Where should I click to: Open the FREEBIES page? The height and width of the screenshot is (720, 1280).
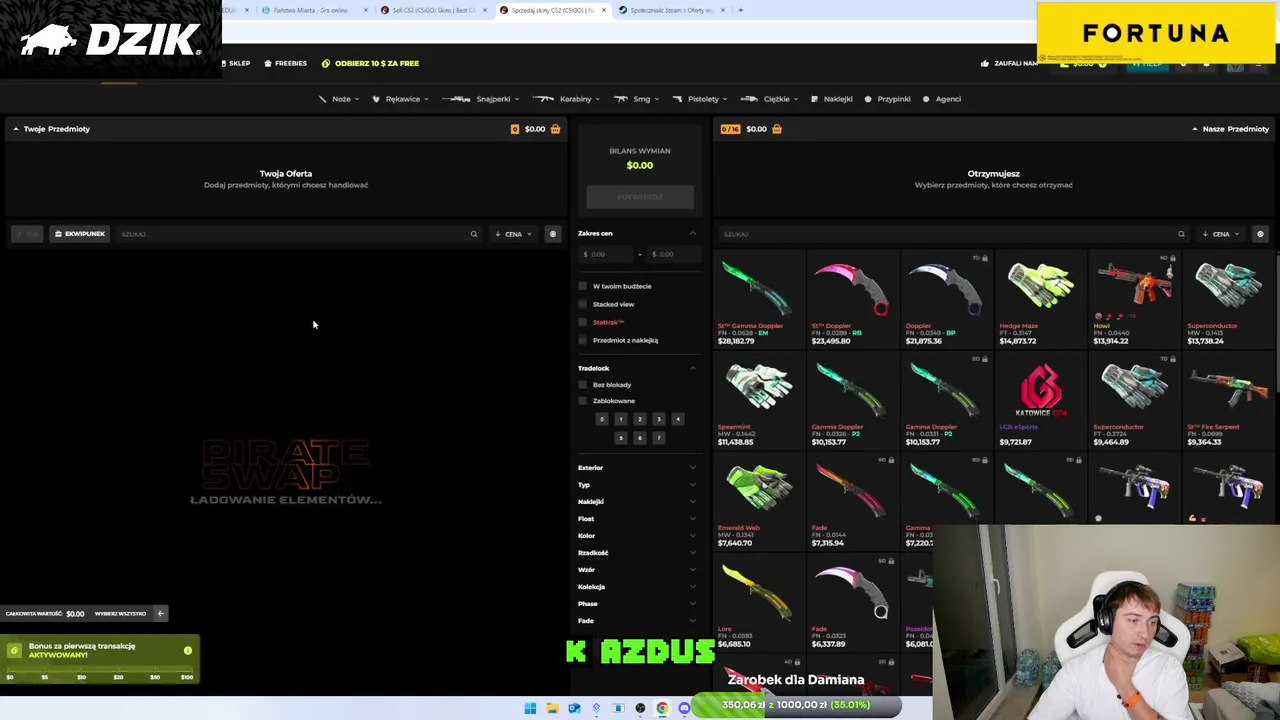286,63
